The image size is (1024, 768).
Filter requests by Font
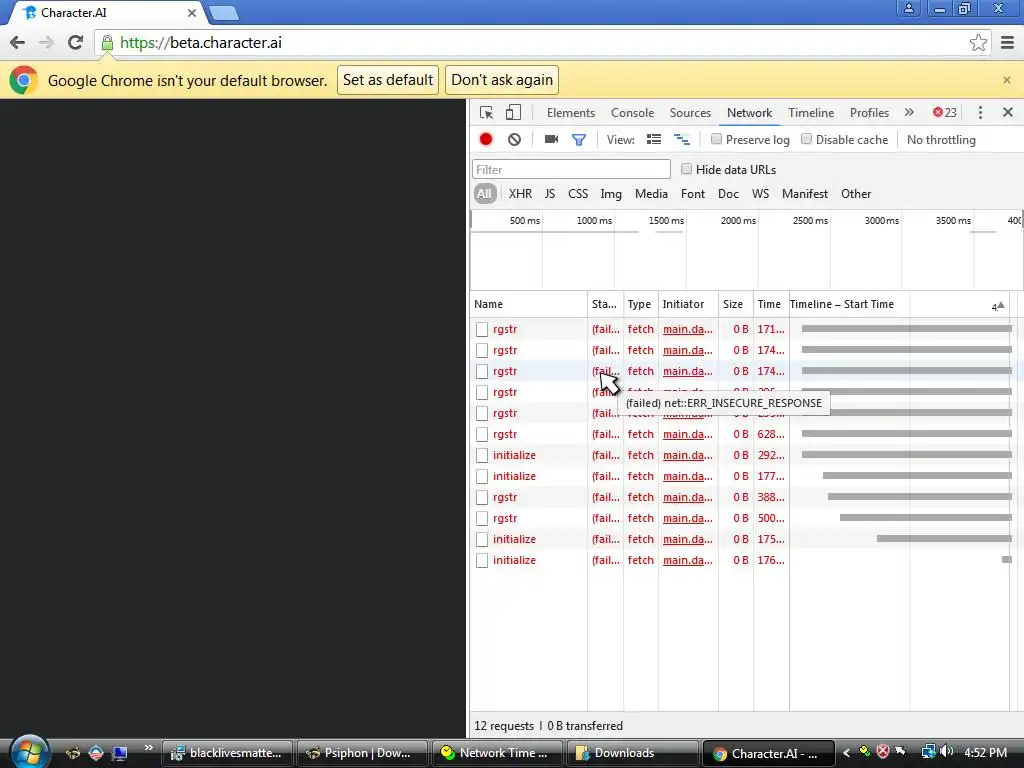pos(693,194)
